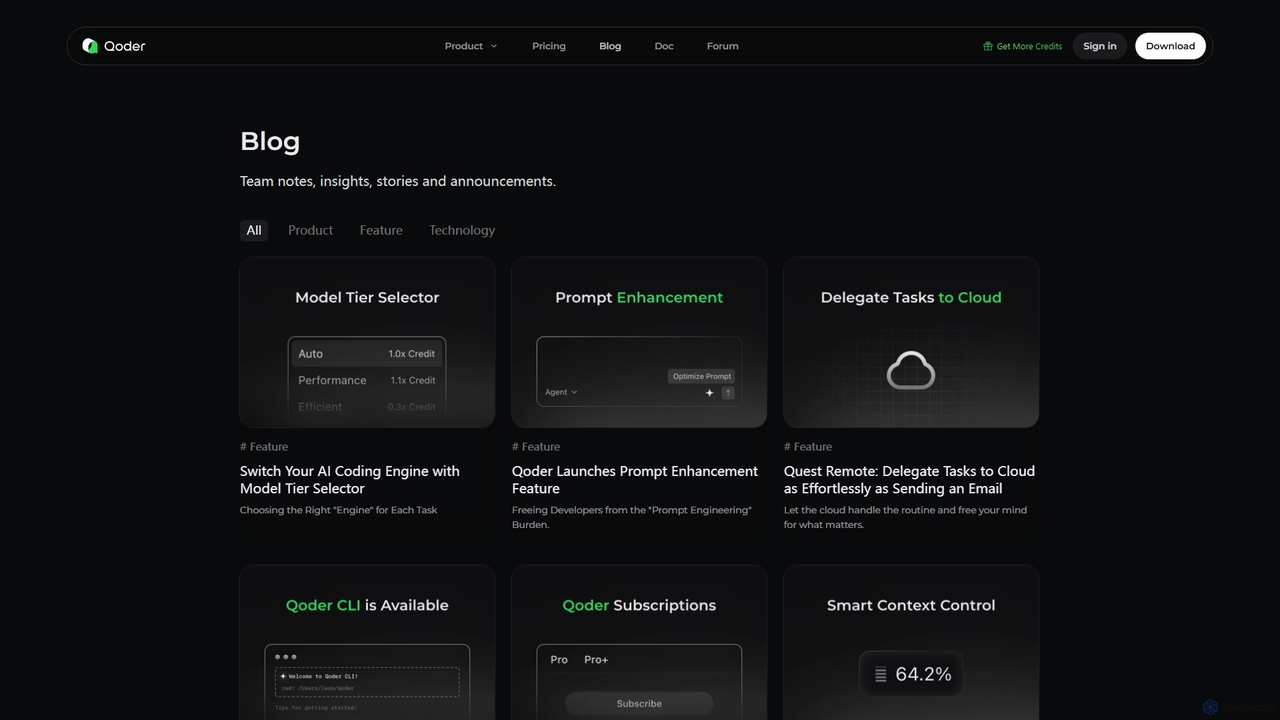Select the Technology filter tab
1280x720 pixels.
pyautogui.click(x=462, y=230)
